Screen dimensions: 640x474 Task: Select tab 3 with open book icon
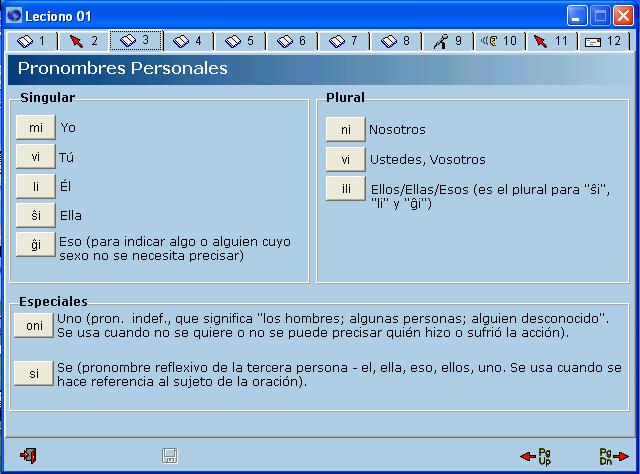click(136, 40)
